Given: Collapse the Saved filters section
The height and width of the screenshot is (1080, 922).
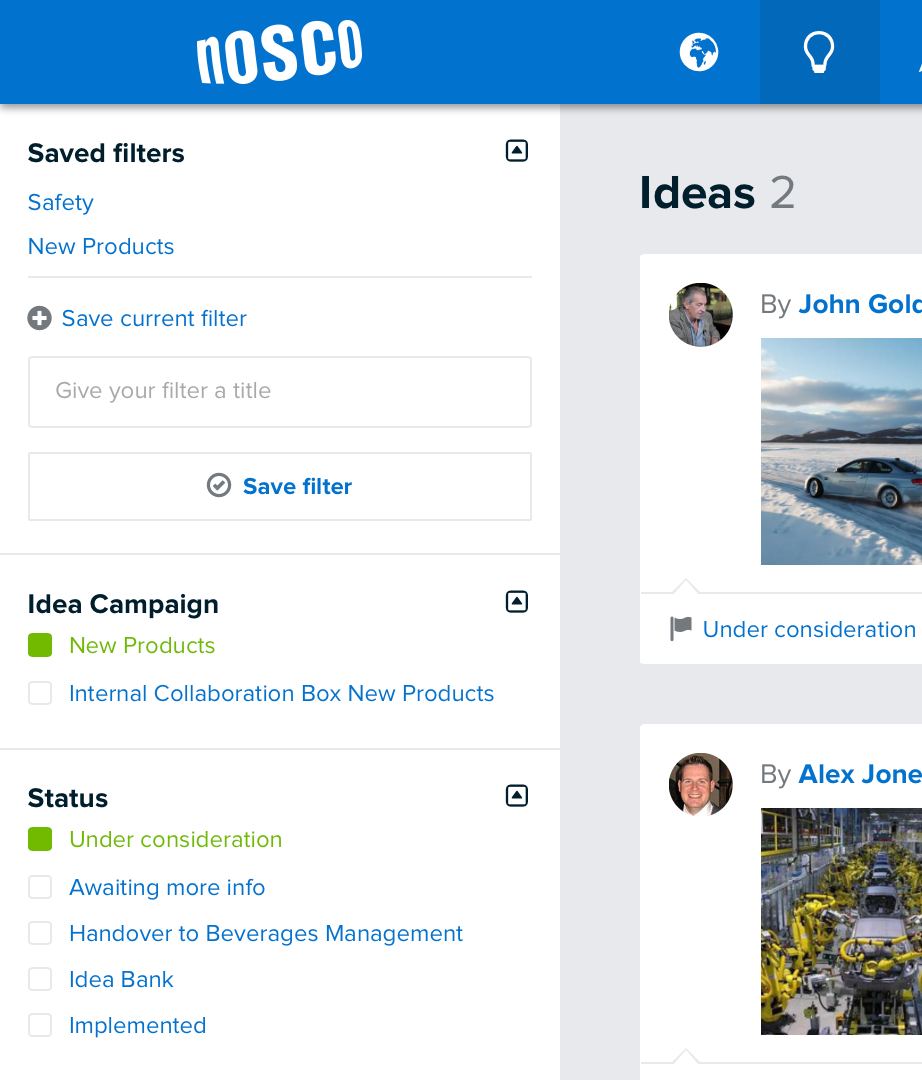Looking at the screenshot, I should click(516, 151).
